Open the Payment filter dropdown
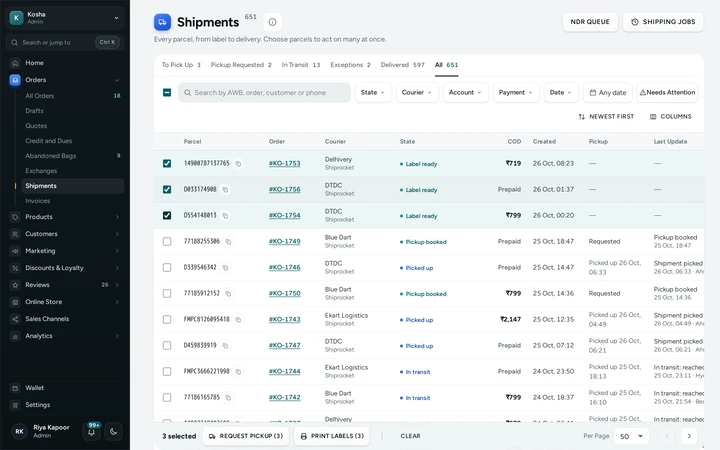The image size is (720, 450). [516, 93]
